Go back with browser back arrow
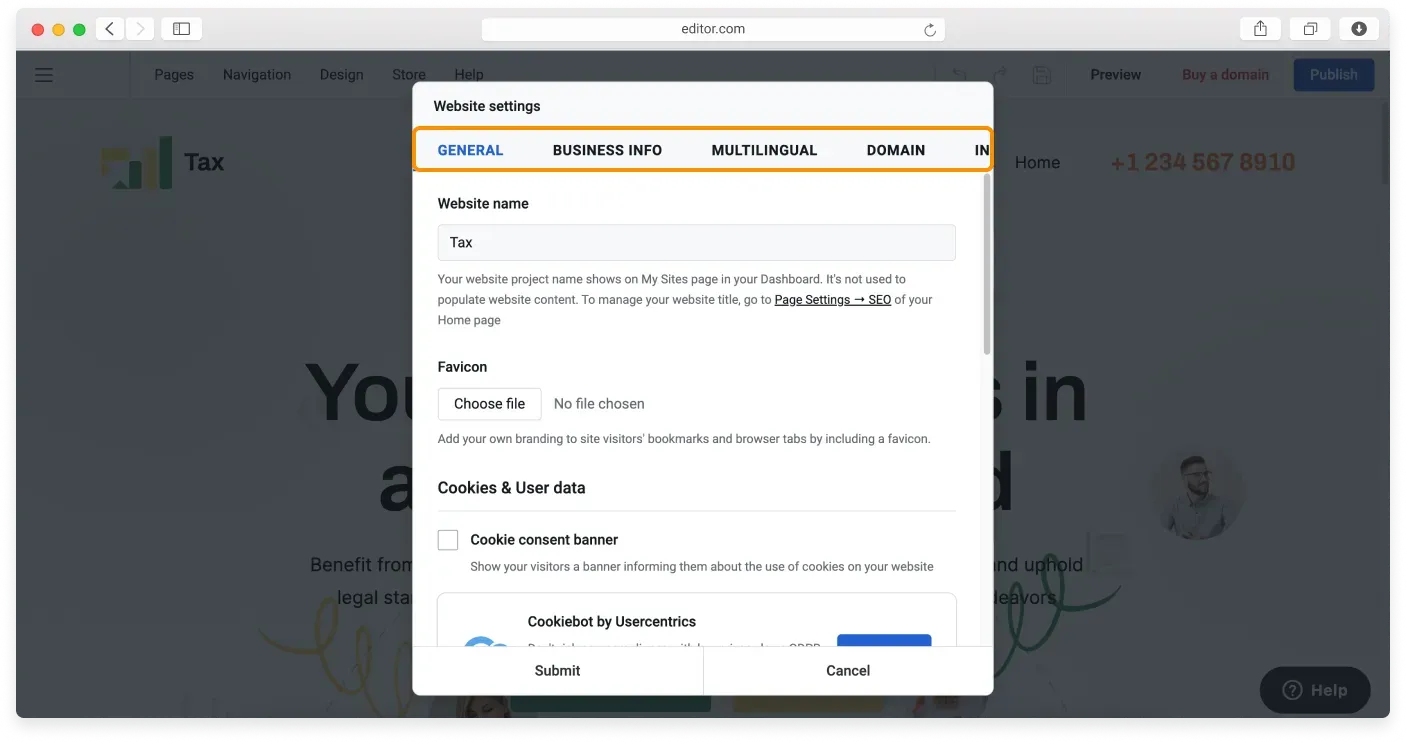Screen dimensions: 1406x742 click(110, 29)
